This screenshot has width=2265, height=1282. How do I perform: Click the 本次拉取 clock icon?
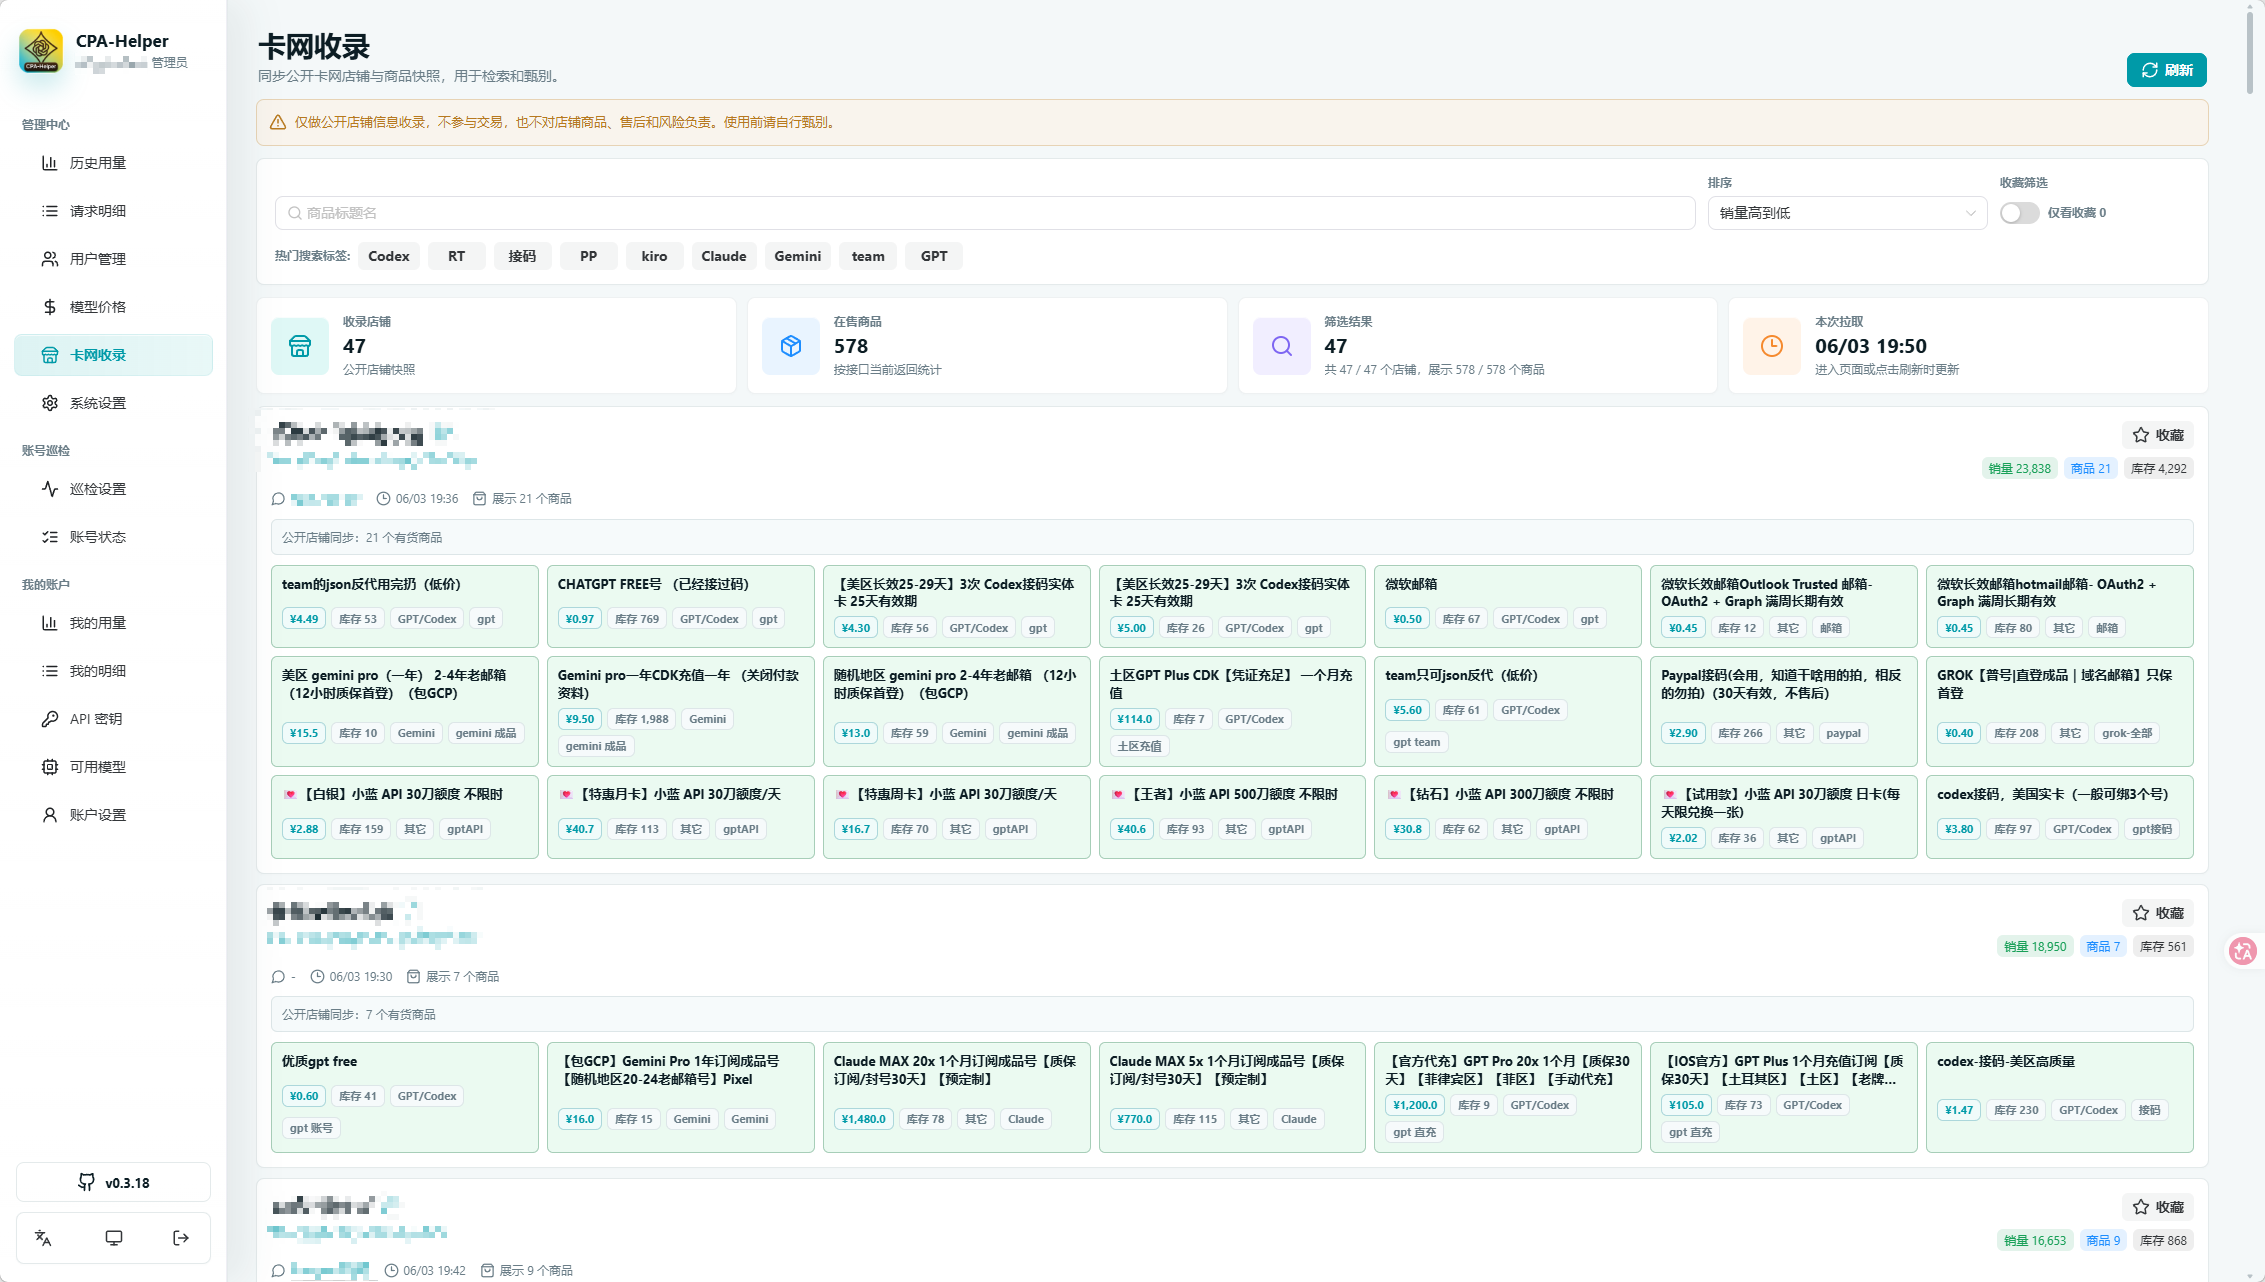(x=1771, y=346)
